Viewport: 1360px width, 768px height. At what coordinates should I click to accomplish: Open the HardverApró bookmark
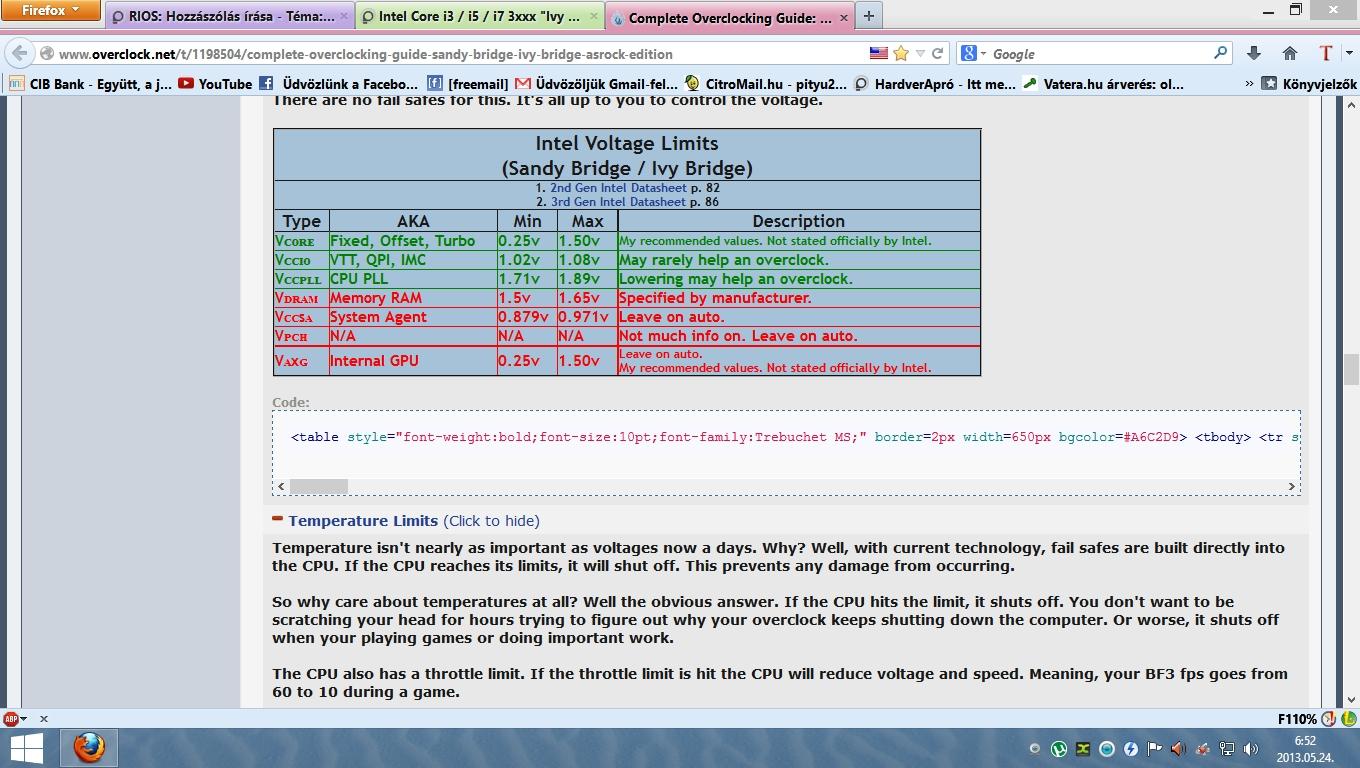935,84
